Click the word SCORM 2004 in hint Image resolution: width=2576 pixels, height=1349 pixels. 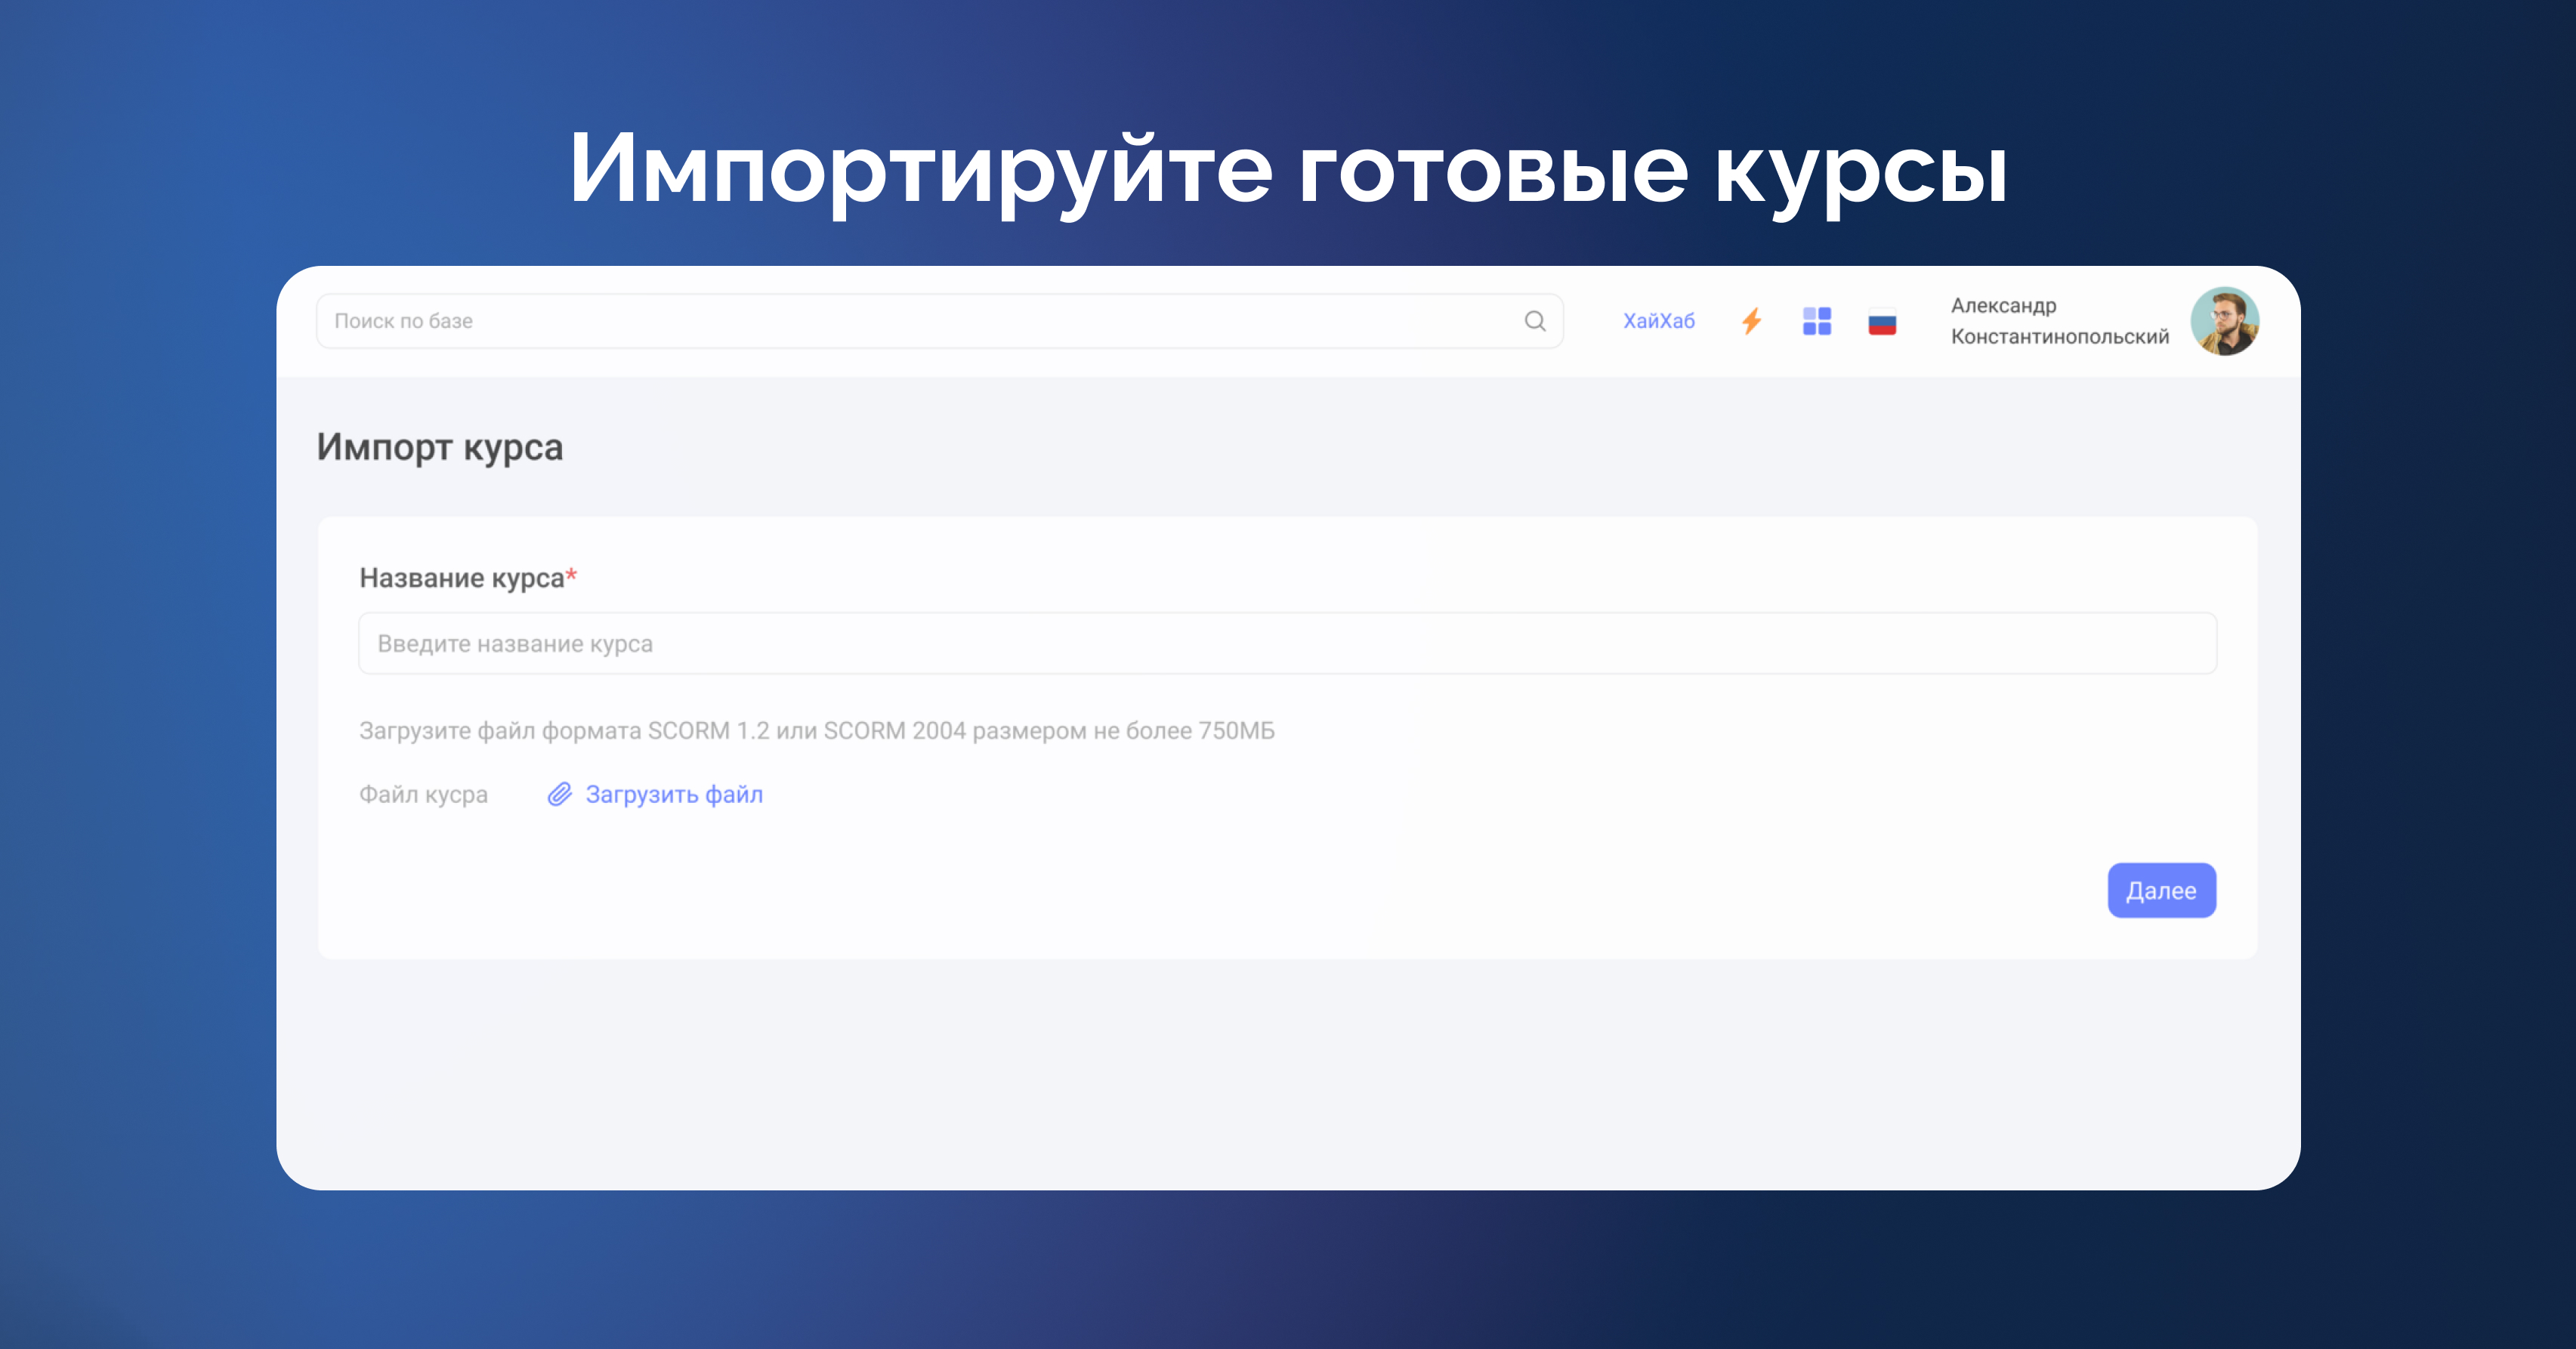click(x=894, y=731)
